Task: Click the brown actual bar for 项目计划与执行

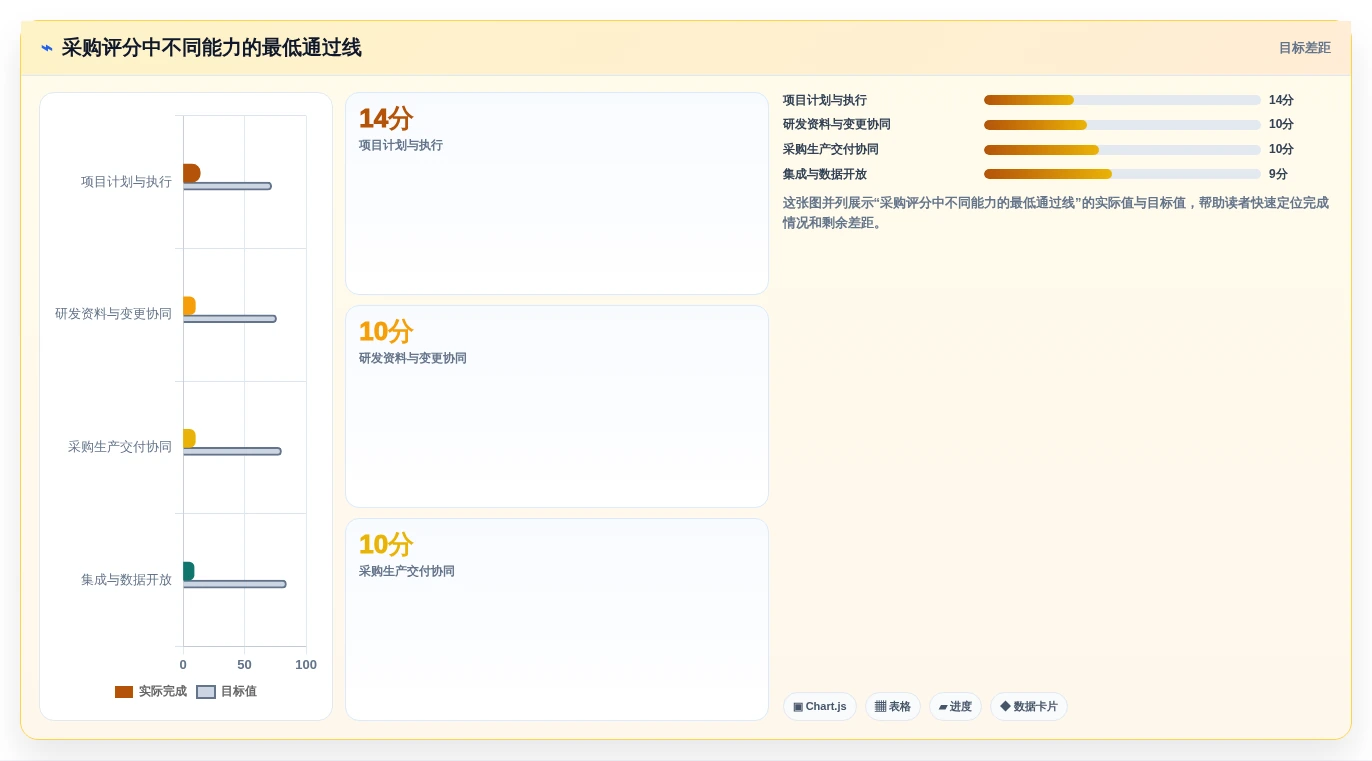Action: [191, 173]
